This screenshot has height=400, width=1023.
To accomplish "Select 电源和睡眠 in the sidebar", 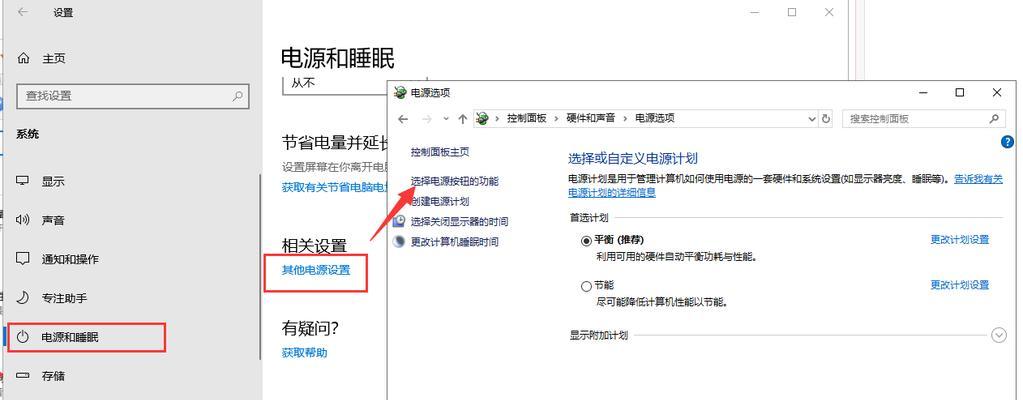I will pos(70,337).
